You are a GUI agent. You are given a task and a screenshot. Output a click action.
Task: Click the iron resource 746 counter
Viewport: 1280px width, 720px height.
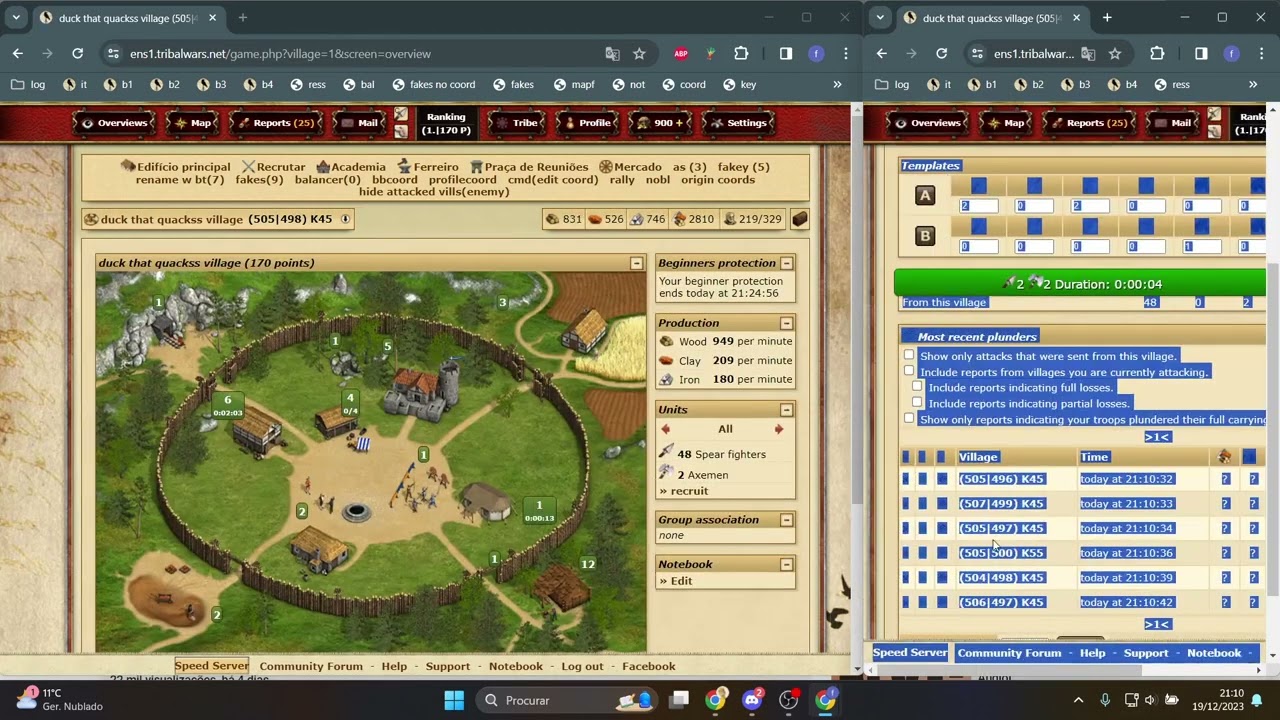(648, 219)
